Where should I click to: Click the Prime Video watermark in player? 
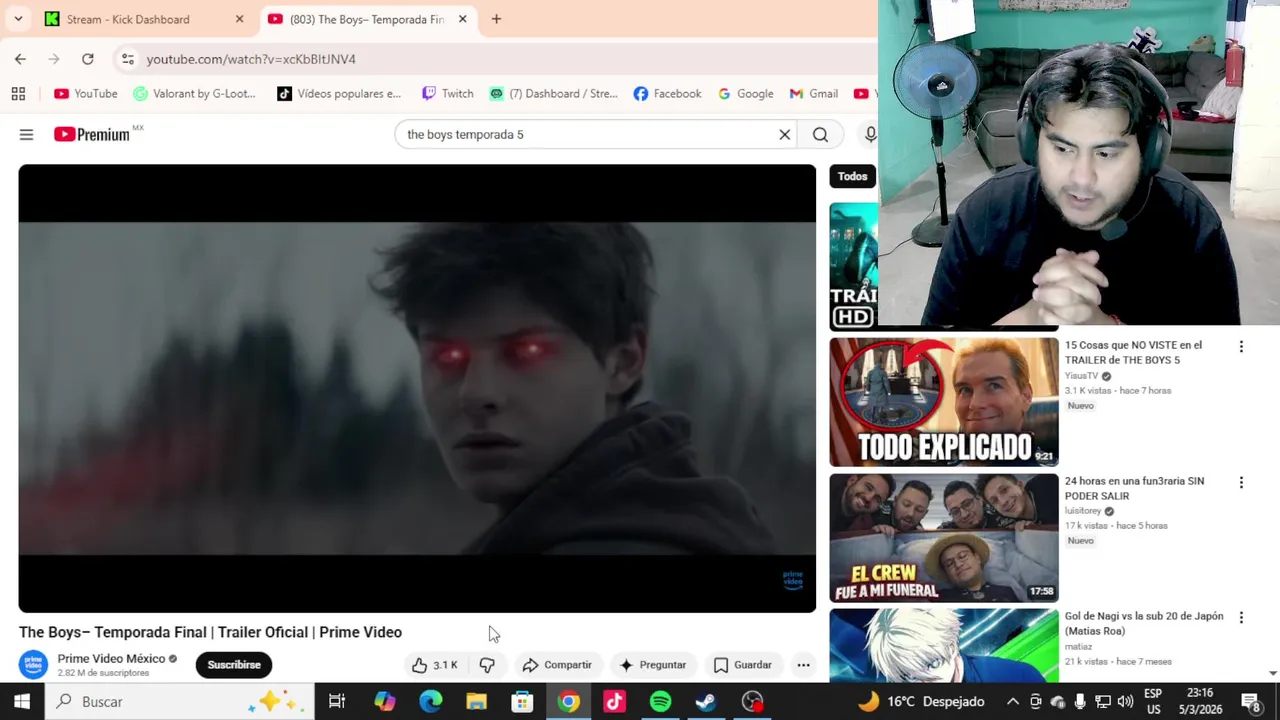pos(792,580)
